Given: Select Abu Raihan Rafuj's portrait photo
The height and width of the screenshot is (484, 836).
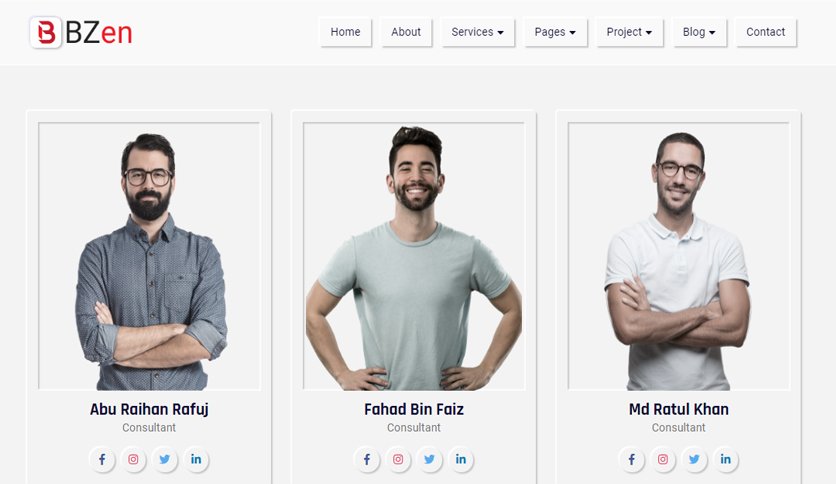Looking at the screenshot, I should pyautogui.click(x=149, y=256).
